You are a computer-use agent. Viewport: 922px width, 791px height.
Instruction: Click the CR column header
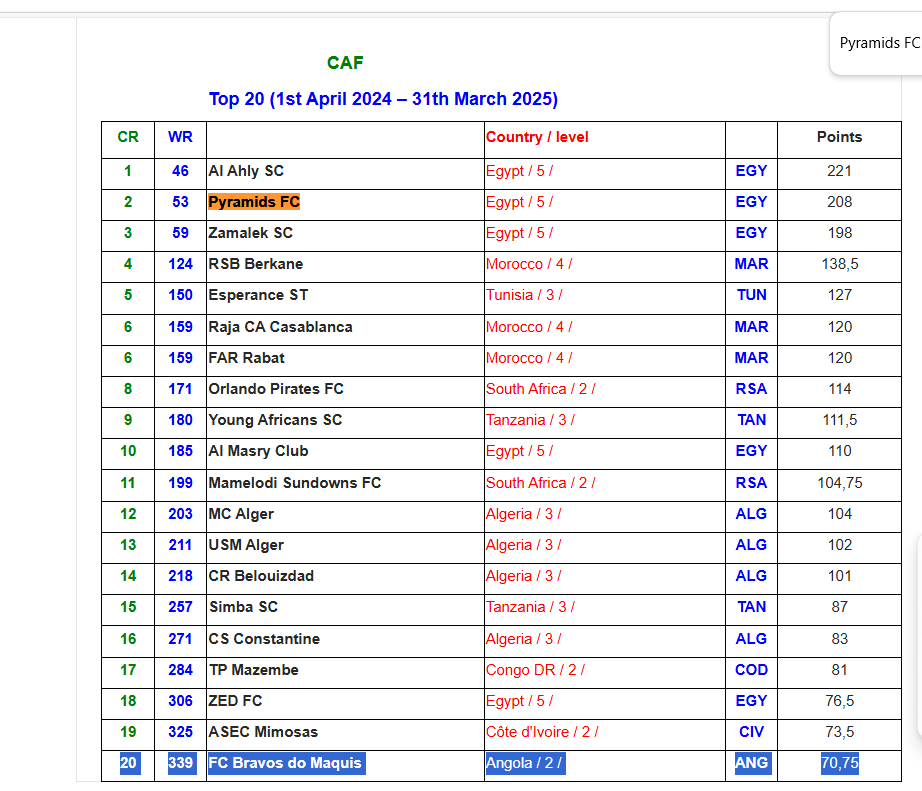[x=128, y=137]
